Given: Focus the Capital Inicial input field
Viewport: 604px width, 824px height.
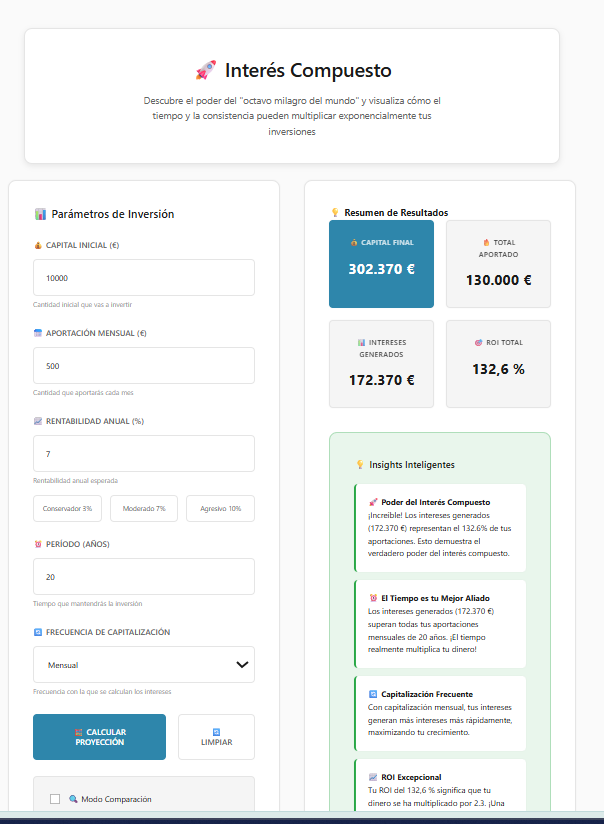Looking at the screenshot, I should click(x=143, y=278).
